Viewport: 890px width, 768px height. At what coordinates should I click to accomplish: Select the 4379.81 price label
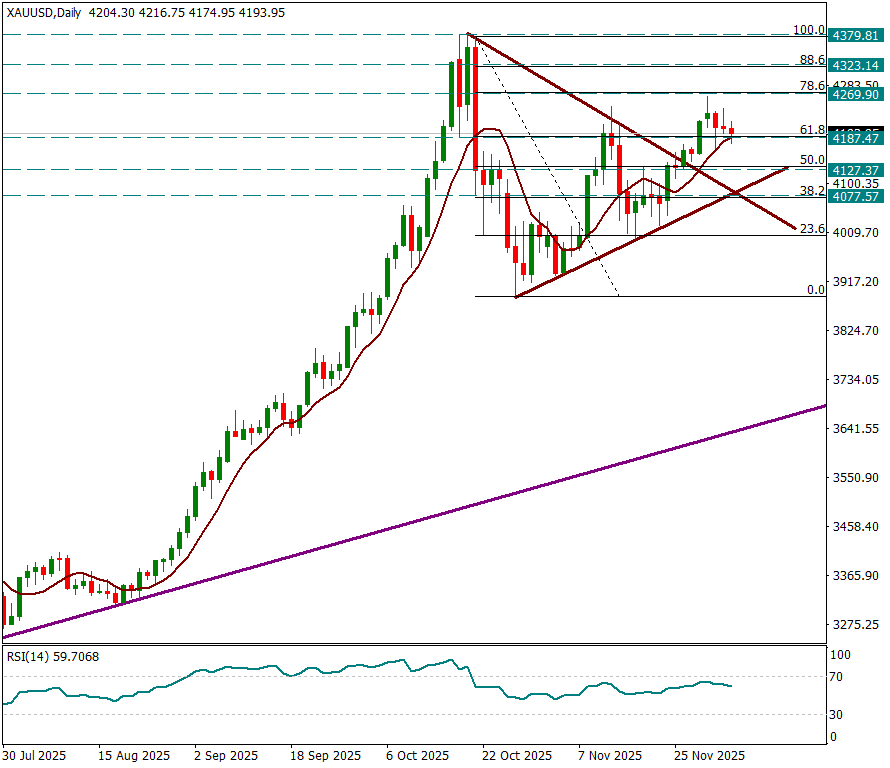pyautogui.click(x=855, y=35)
